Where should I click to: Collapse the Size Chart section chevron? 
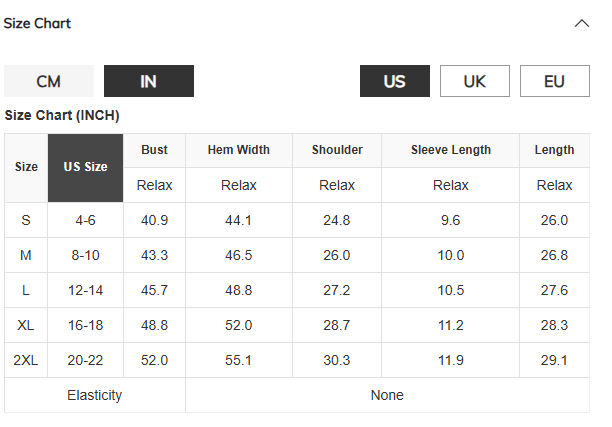point(582,23)
